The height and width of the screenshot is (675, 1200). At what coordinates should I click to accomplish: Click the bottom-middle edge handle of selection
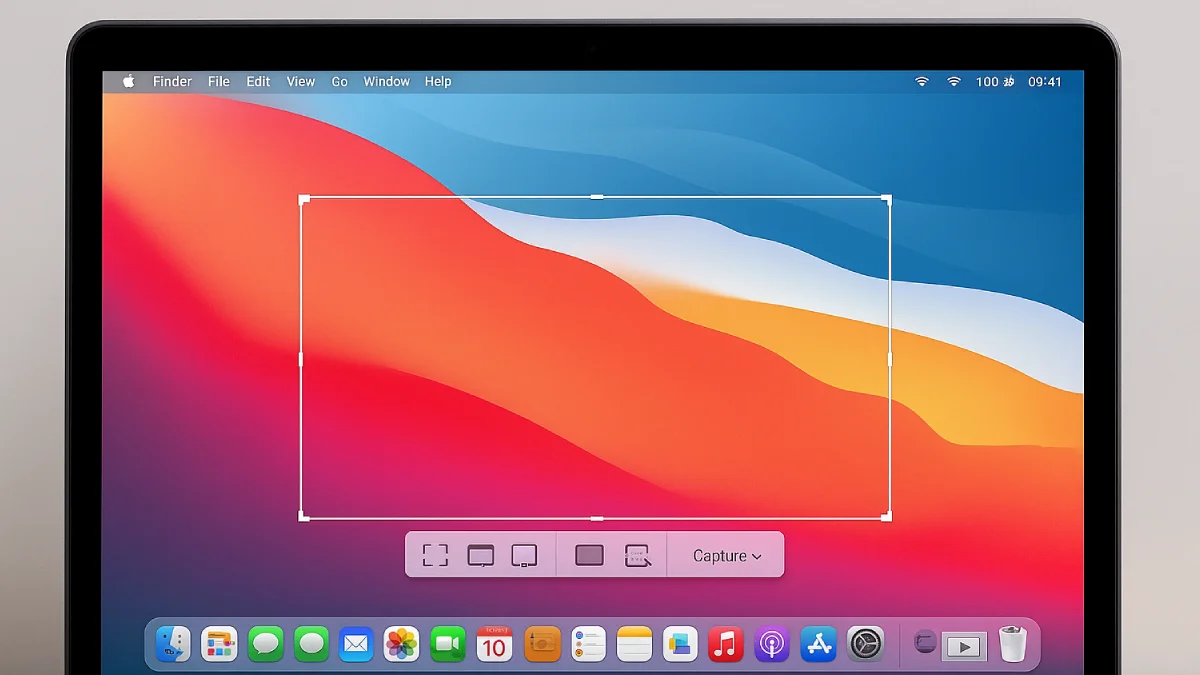click(597, 518)
